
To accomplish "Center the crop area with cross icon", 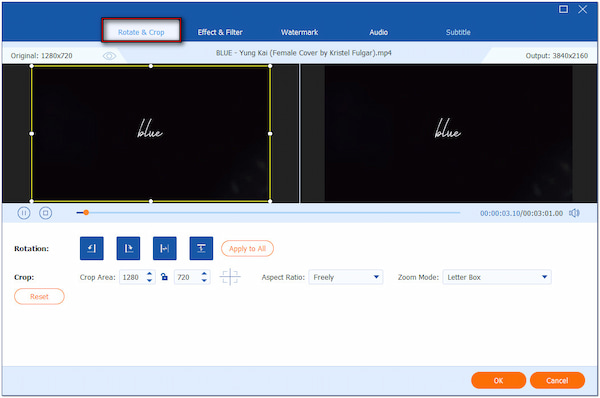I will (x=230, y=277).
